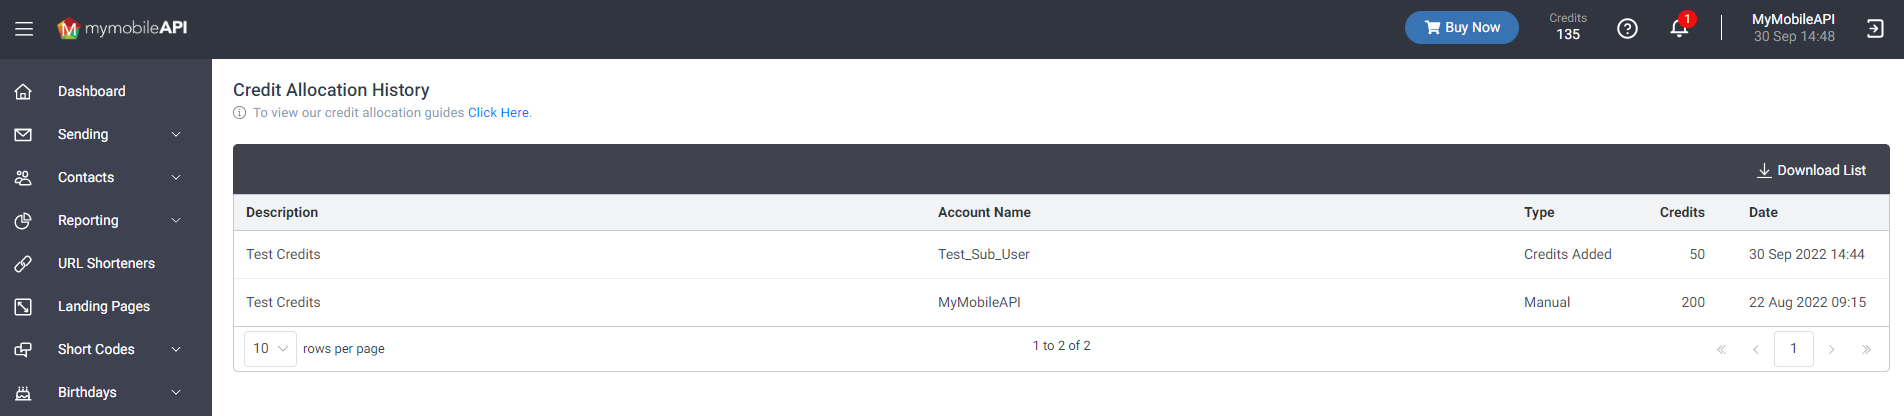
Task: Expand the Contacts submenu chevron
Action: tap(176, 178)
